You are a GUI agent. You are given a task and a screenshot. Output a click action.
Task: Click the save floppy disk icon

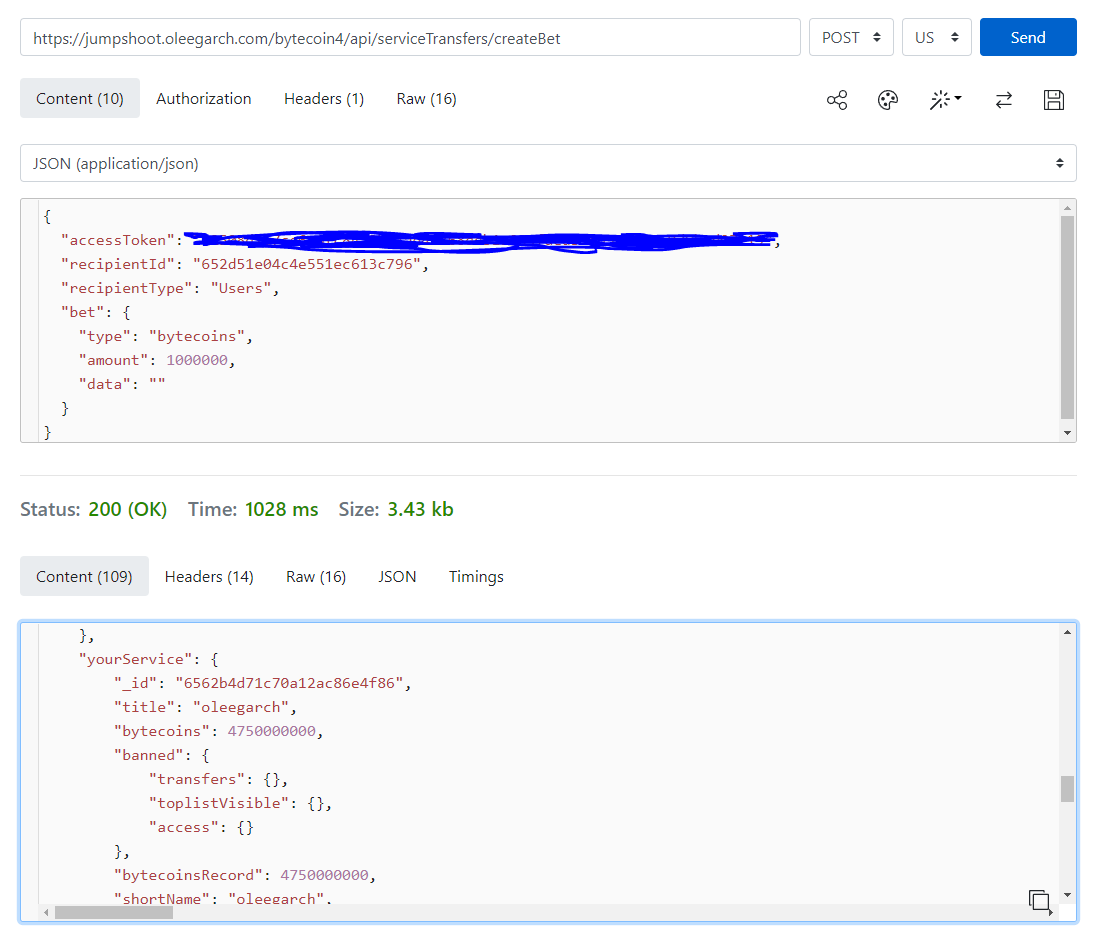(1053, 100)
